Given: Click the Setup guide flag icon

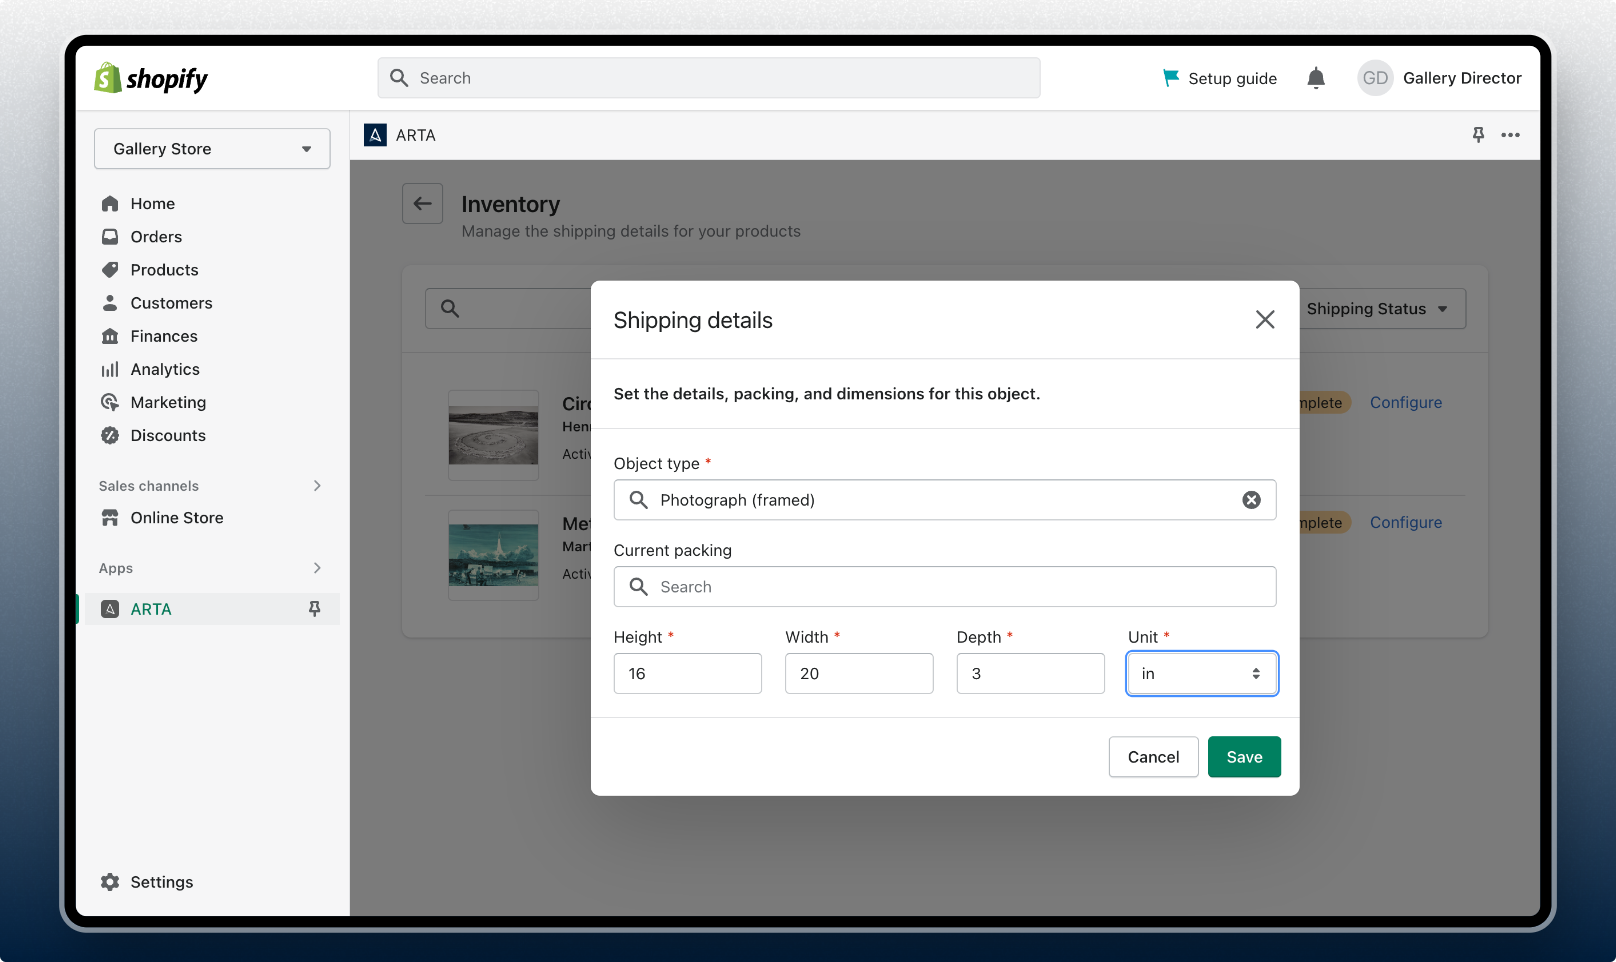Looking at the screenshot, I should coord(1170,78).
